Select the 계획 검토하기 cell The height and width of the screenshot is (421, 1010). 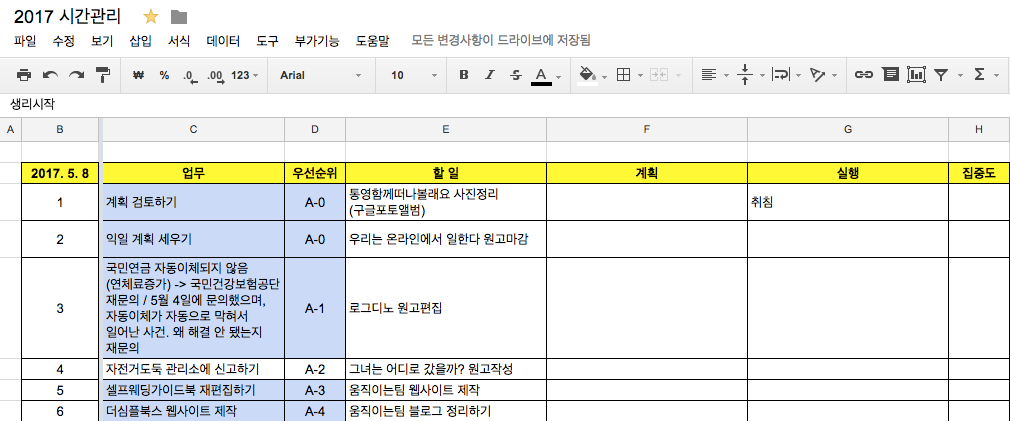click(193, 202)
